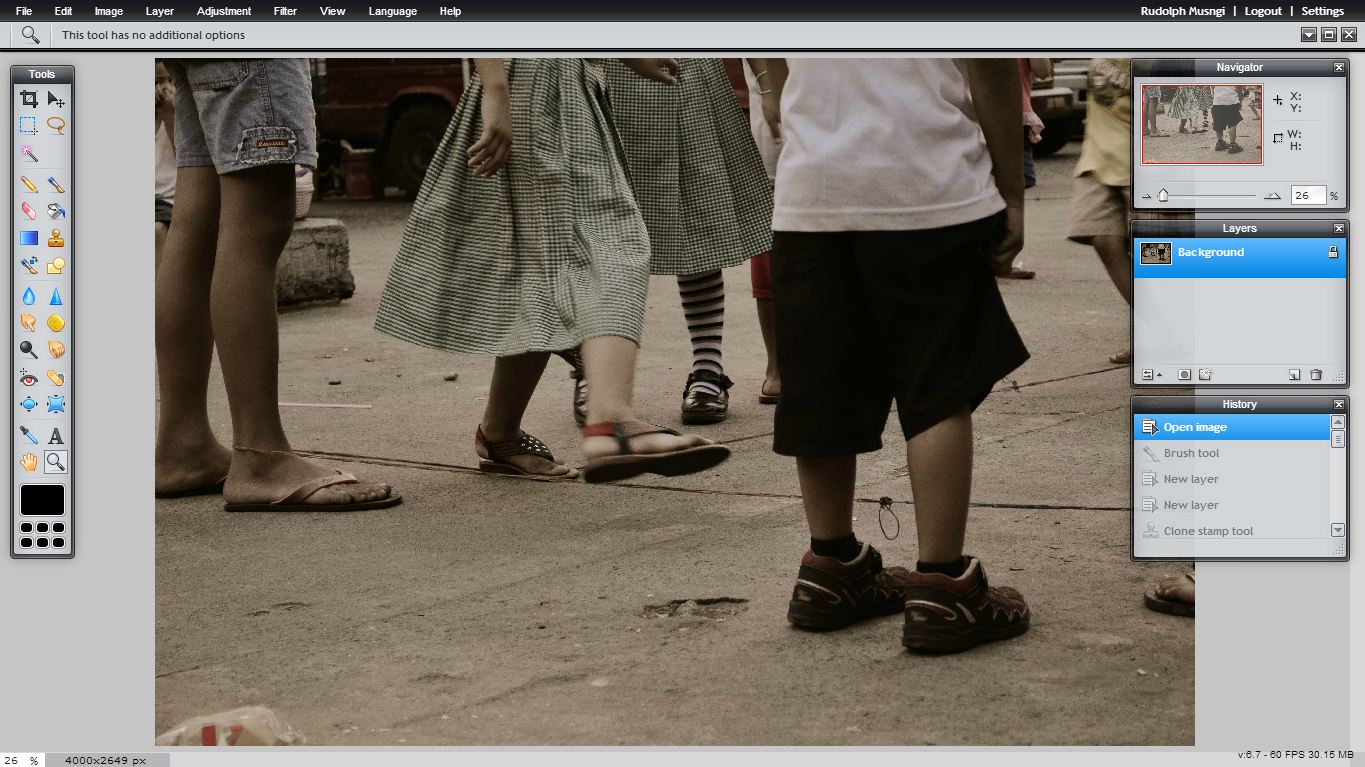Viewport: 1365px width, 767px height.
Task: Select the Move tool
Action: pos(56,98)
